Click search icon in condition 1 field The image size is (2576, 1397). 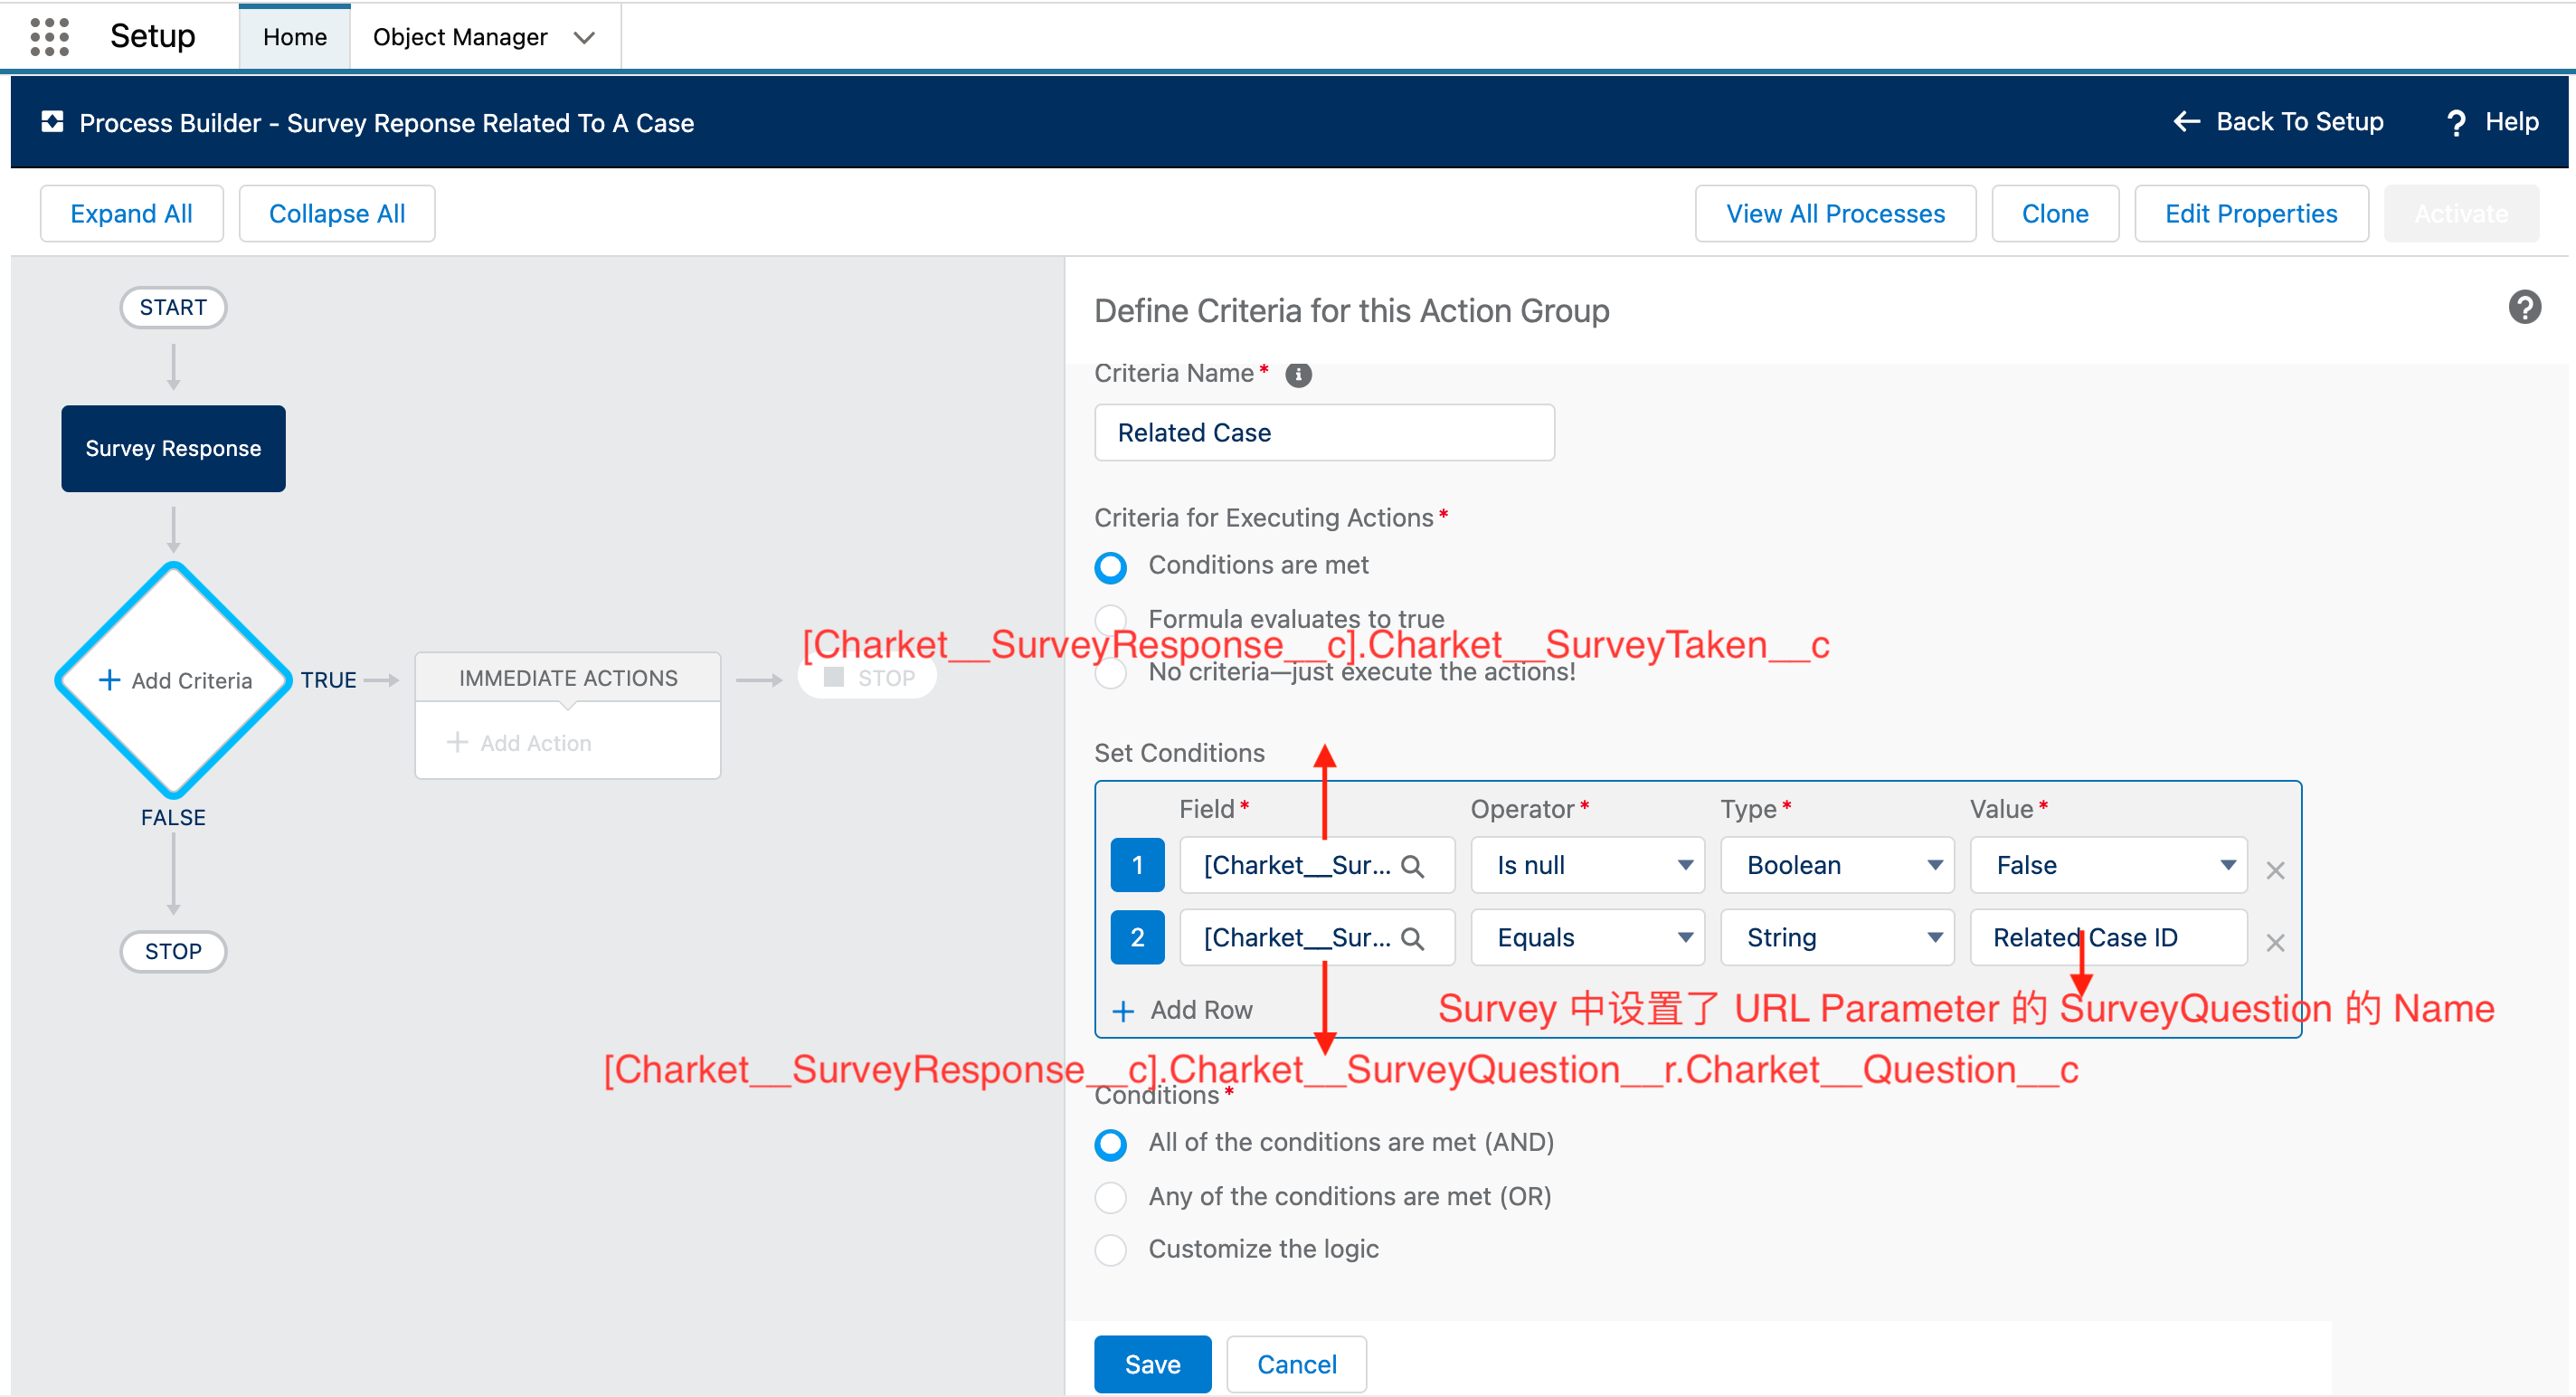(1412, 866)
